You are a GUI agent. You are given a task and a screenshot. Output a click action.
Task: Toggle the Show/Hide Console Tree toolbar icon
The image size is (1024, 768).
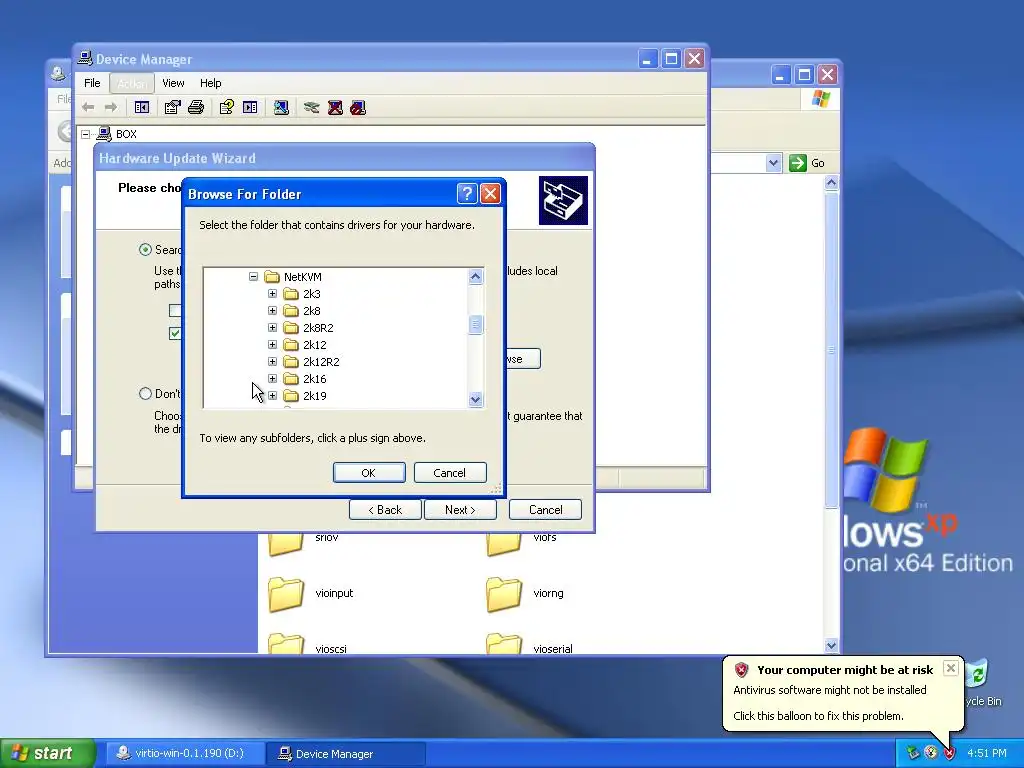pyautogui.click(x=142, y=107)
